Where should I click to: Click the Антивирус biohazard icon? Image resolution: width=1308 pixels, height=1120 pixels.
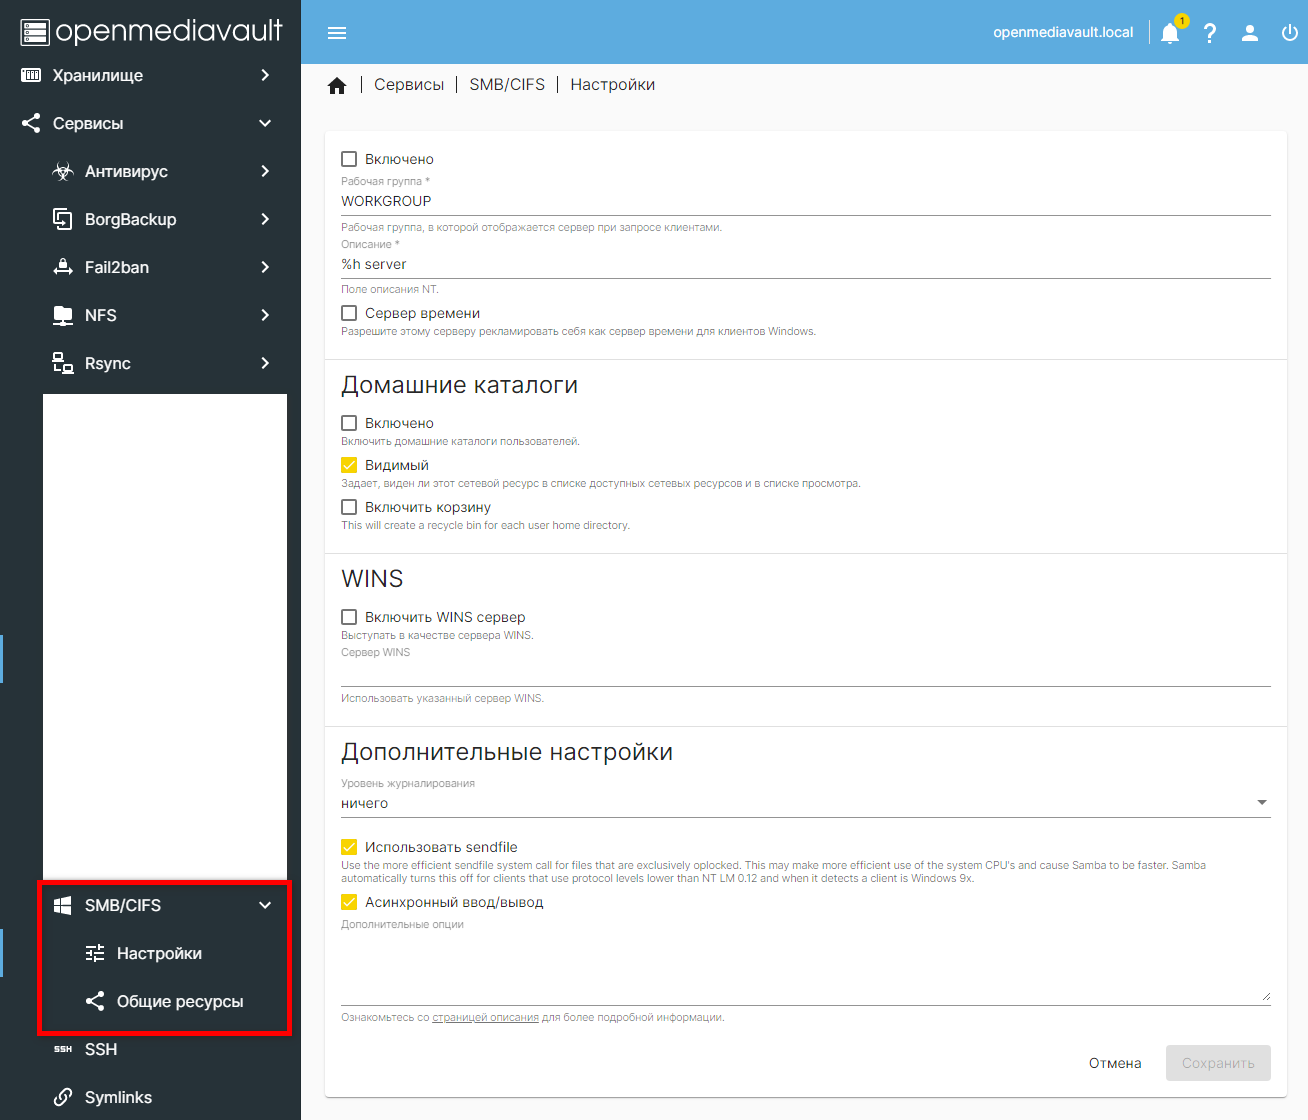(63, 172)
